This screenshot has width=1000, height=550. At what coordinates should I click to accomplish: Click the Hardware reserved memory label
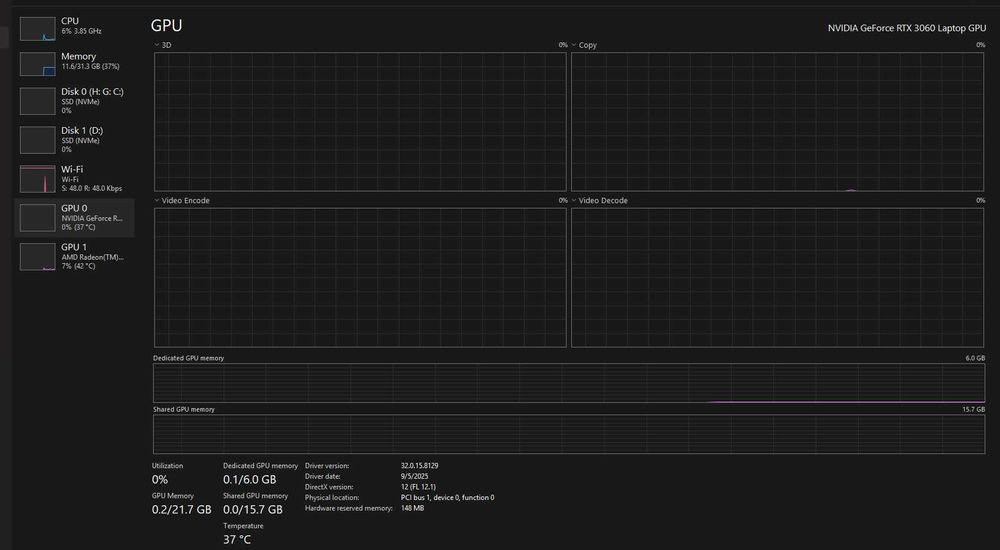[348, 509]
